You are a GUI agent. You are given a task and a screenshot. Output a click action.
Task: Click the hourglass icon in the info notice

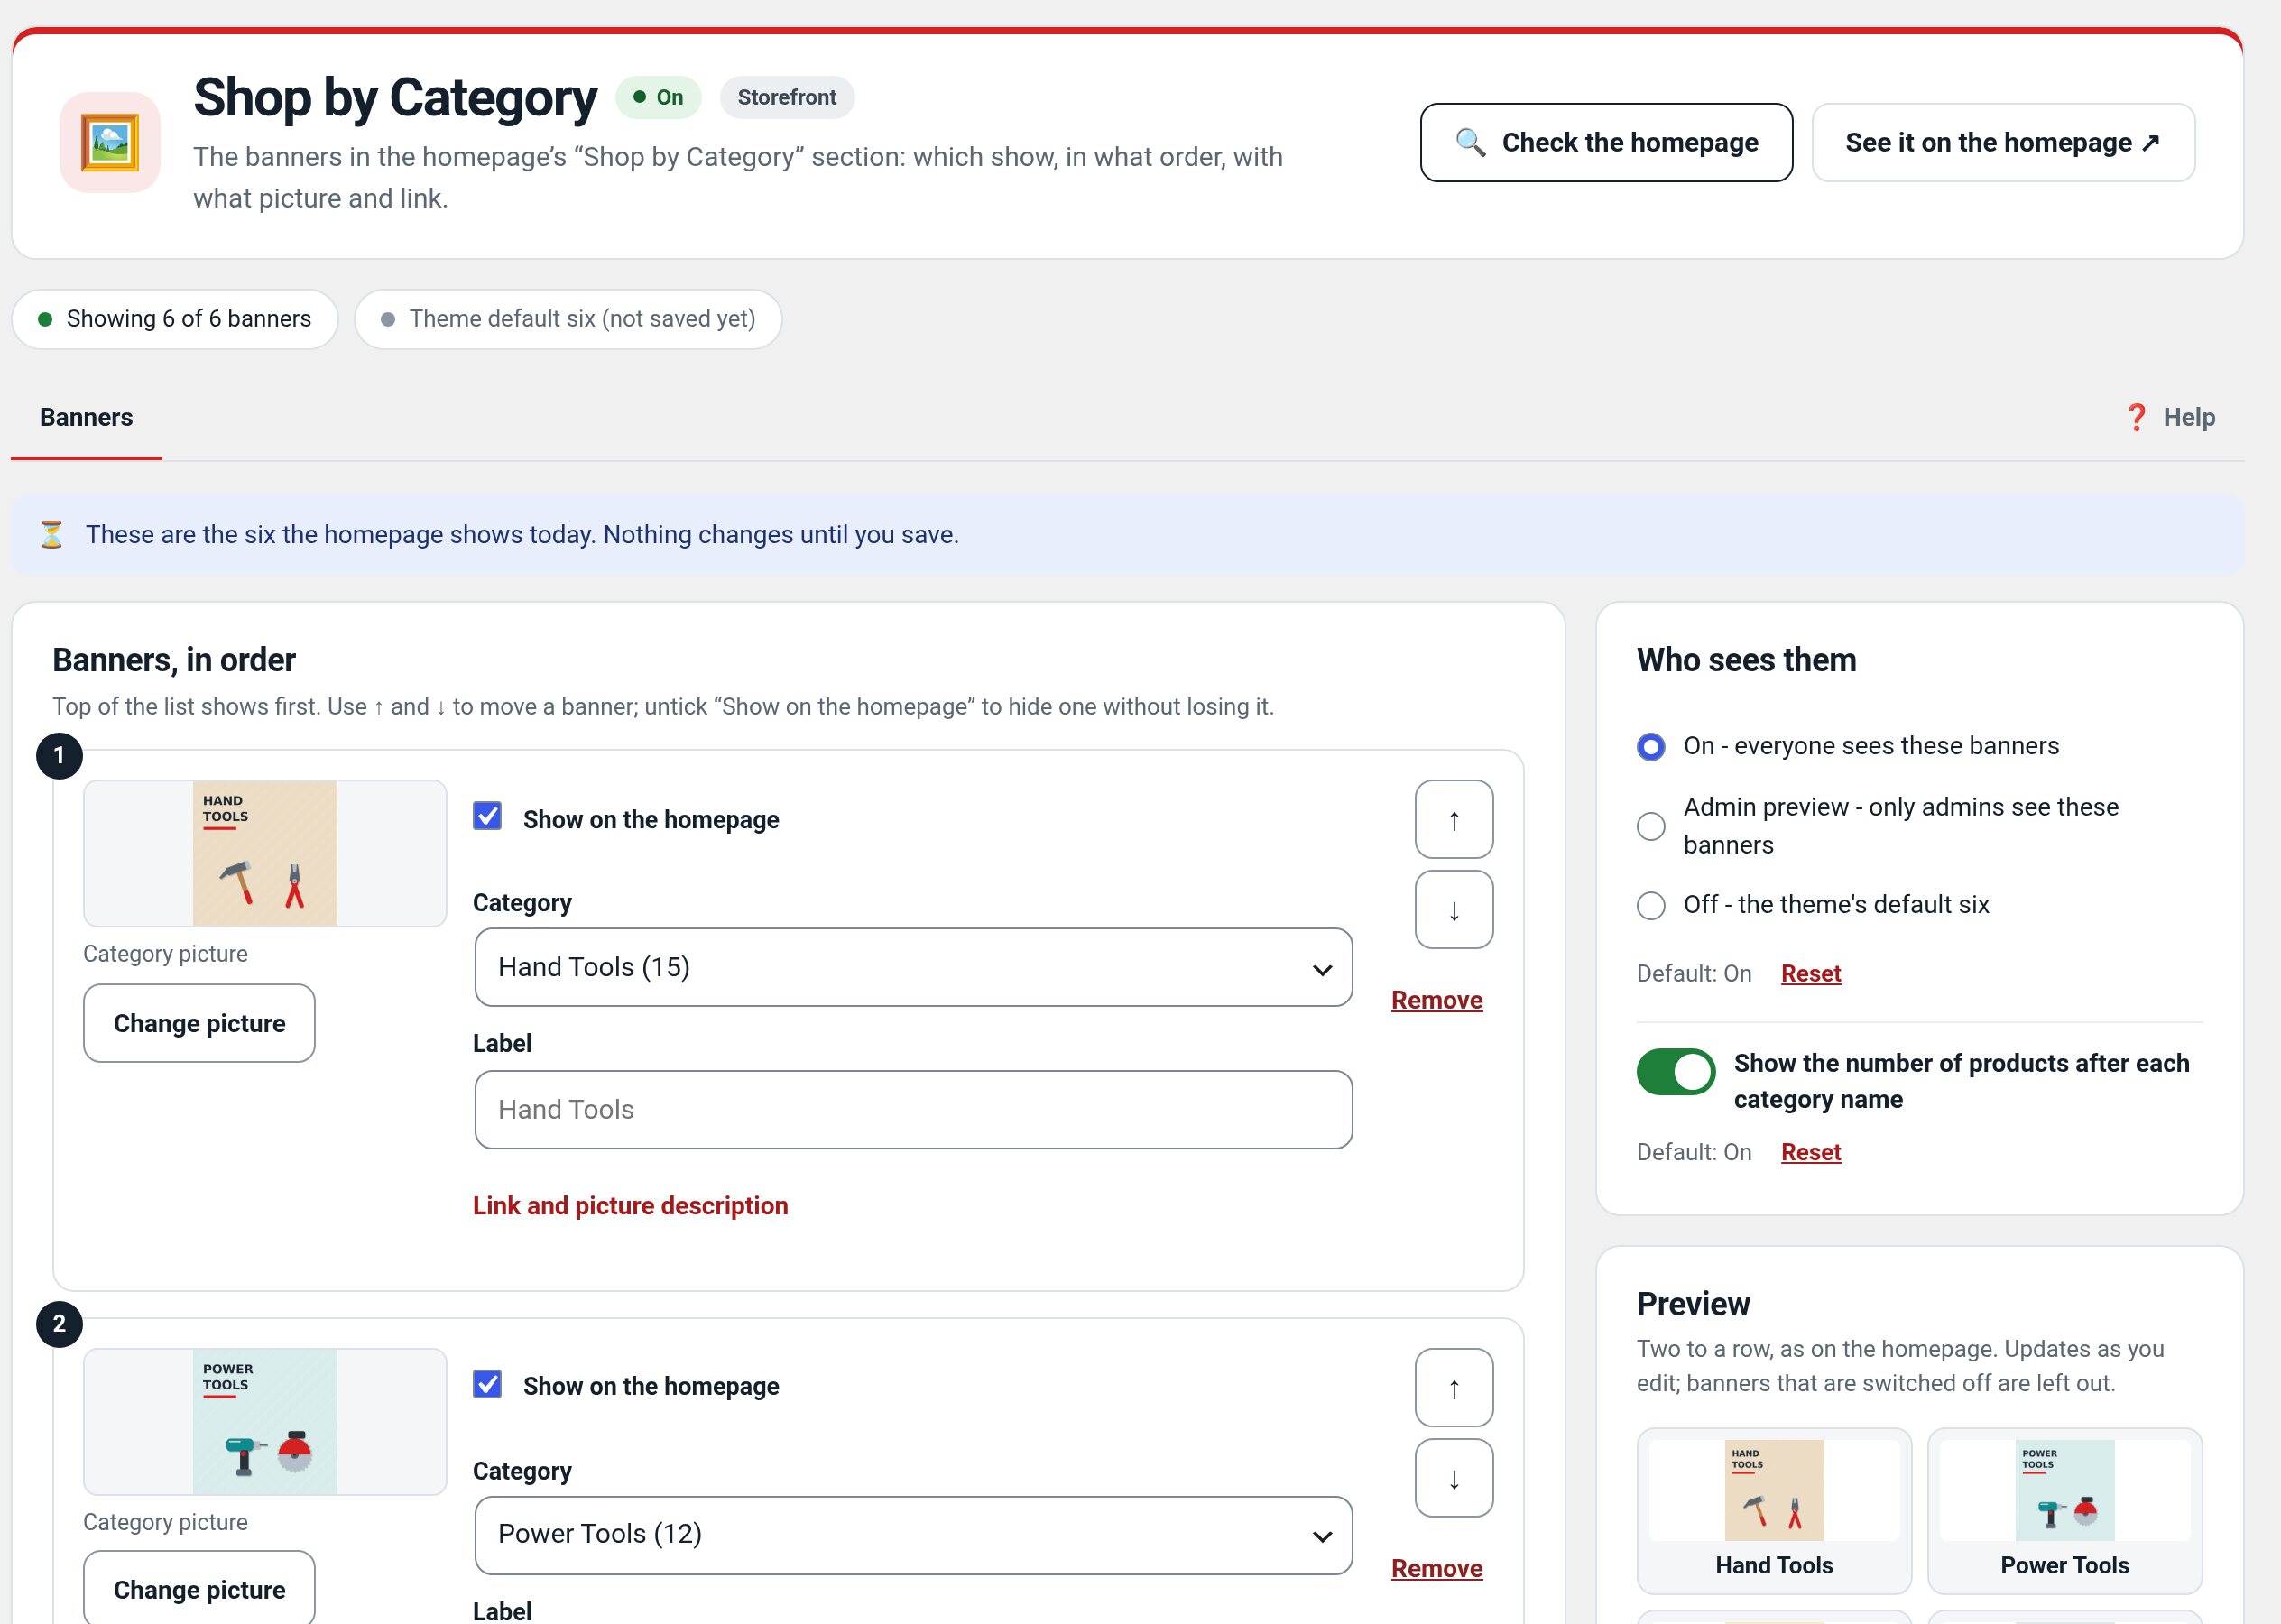(x=52, y=534)
